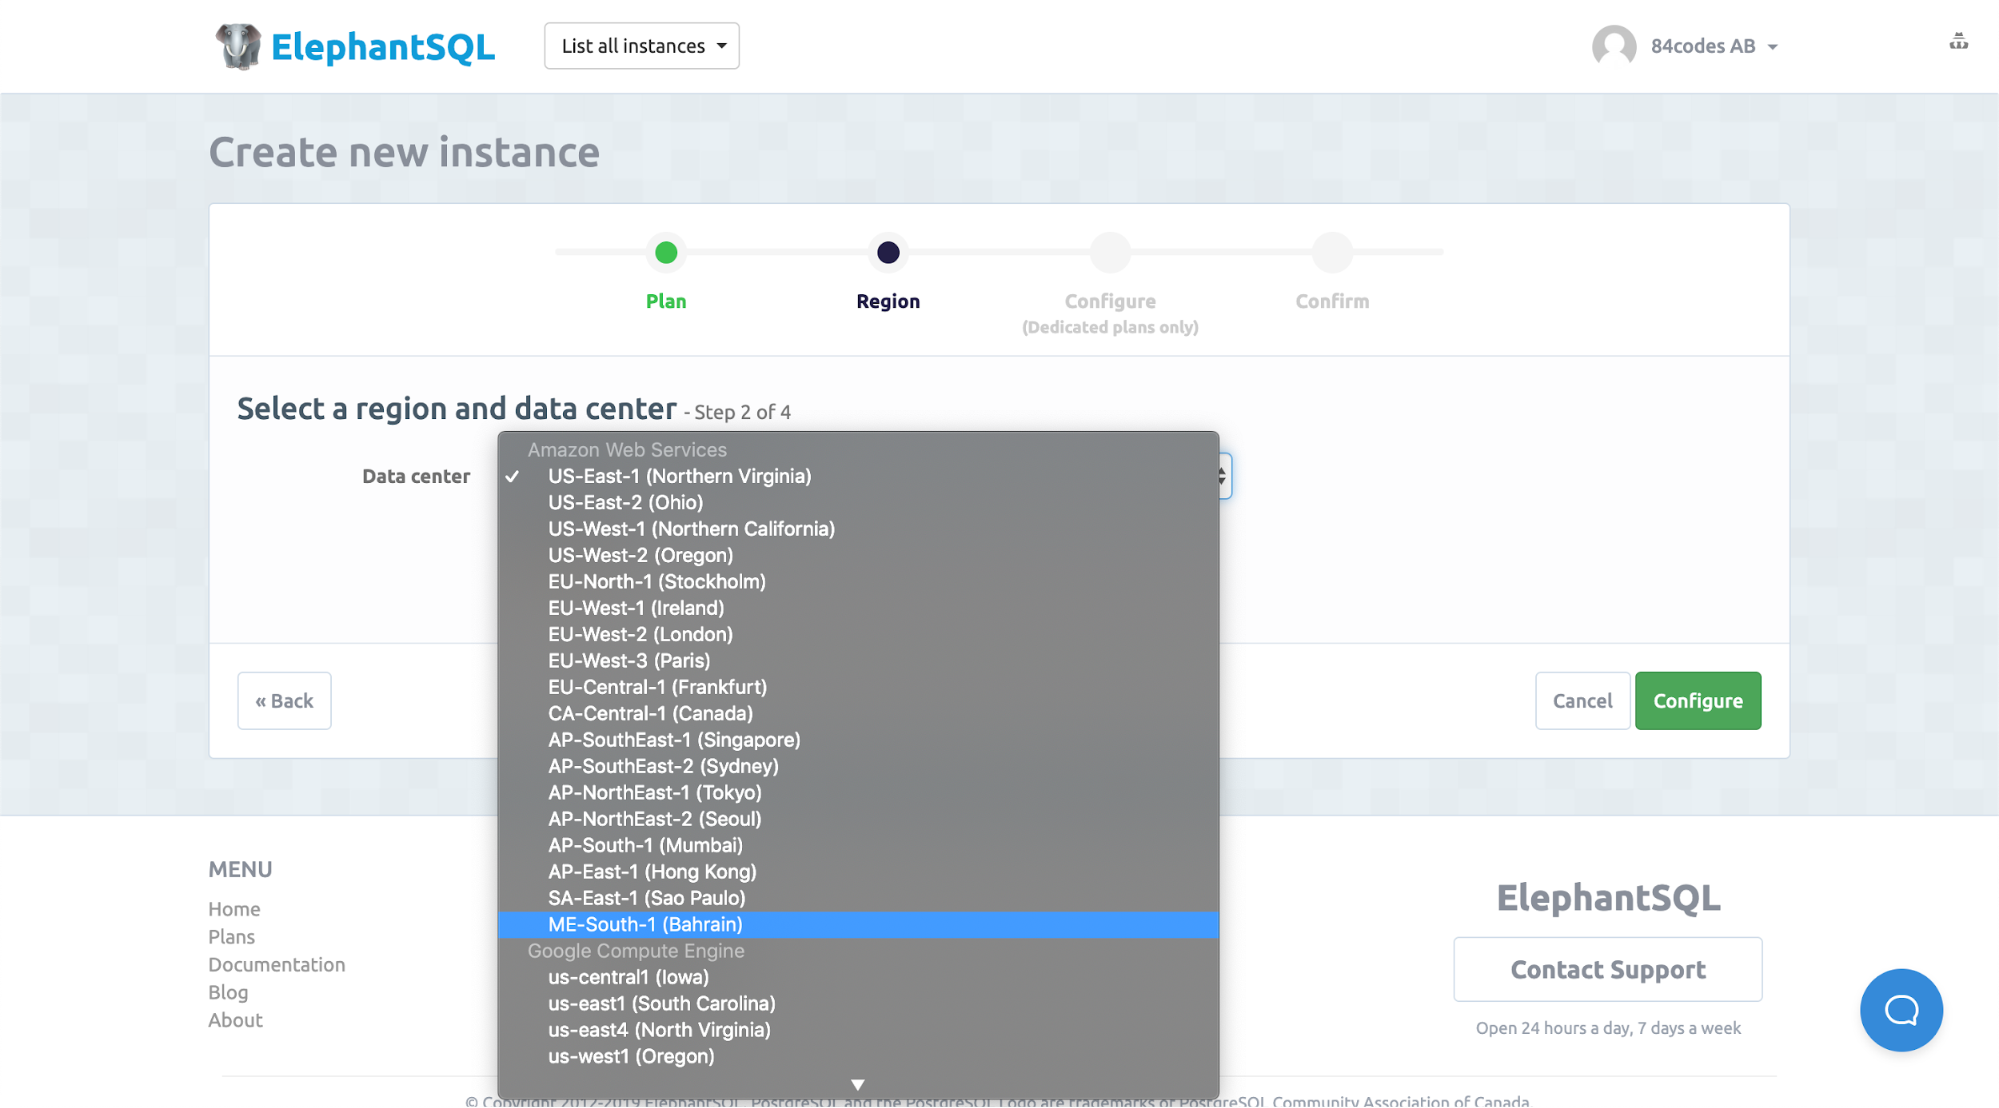The width and height of the screenshot is (1999, 1108).
Task: Open the List all instances dropdown
Action: pos(641,46)
